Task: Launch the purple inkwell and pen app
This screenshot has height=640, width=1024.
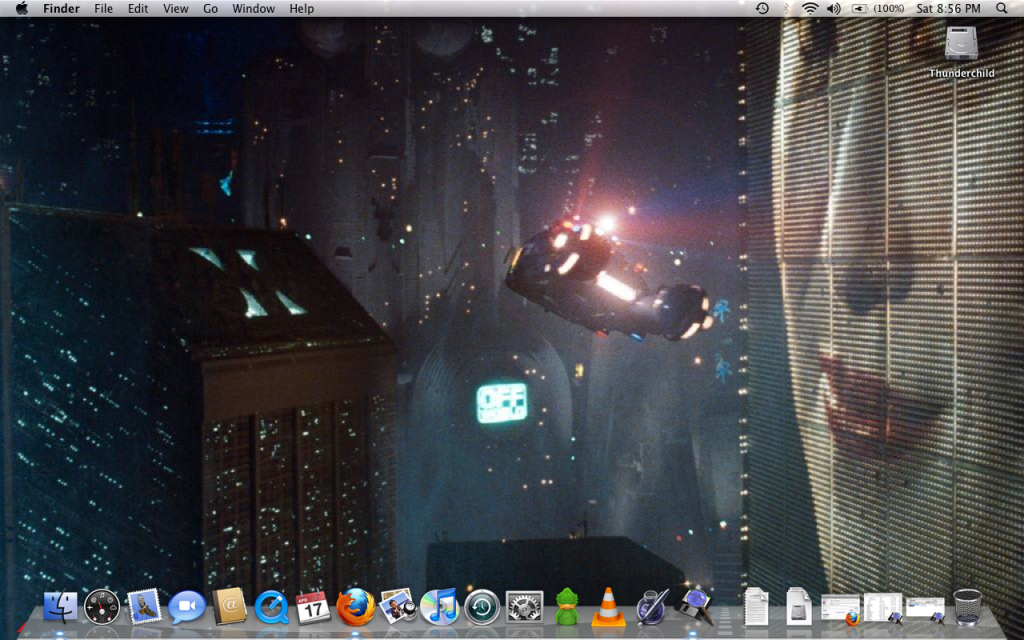Action: click(x=652, y=607)
